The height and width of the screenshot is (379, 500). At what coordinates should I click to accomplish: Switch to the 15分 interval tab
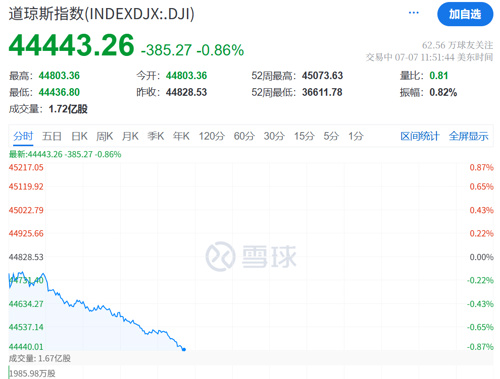304,136
